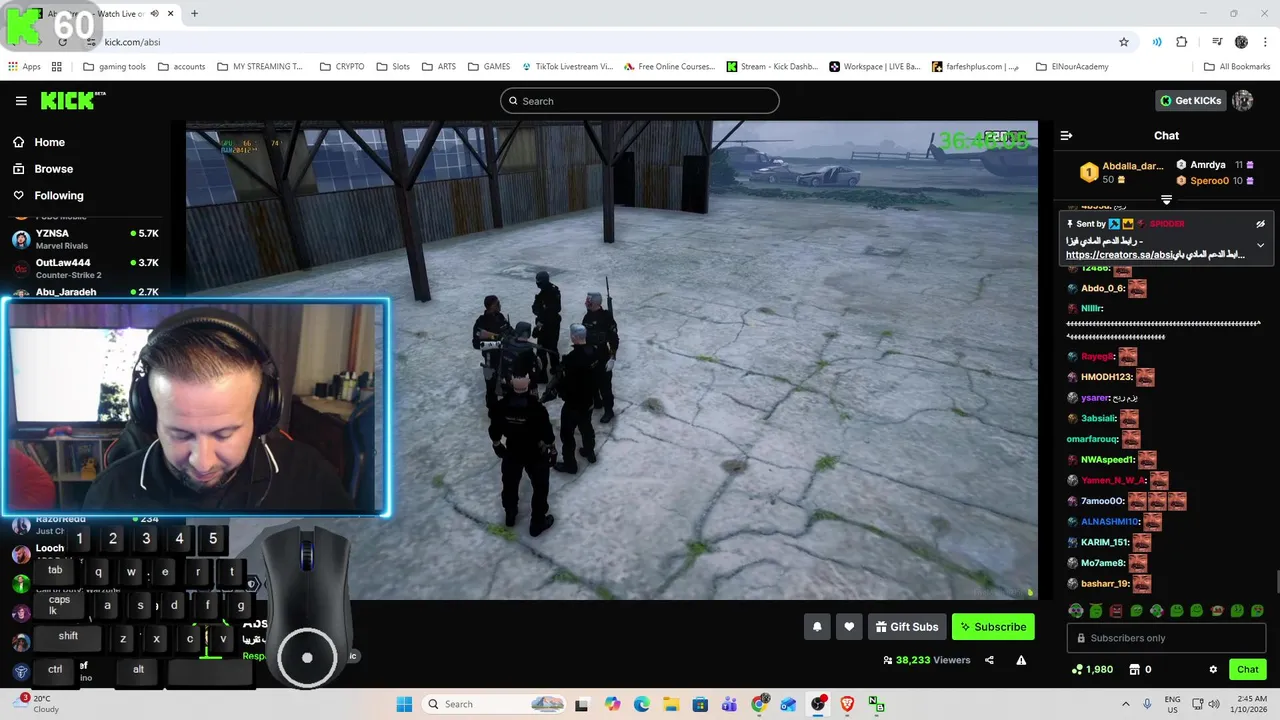This screenshot has height=720, width=1280.
Task: Click username HMODH123 in chat
Action: [1106, 377]
